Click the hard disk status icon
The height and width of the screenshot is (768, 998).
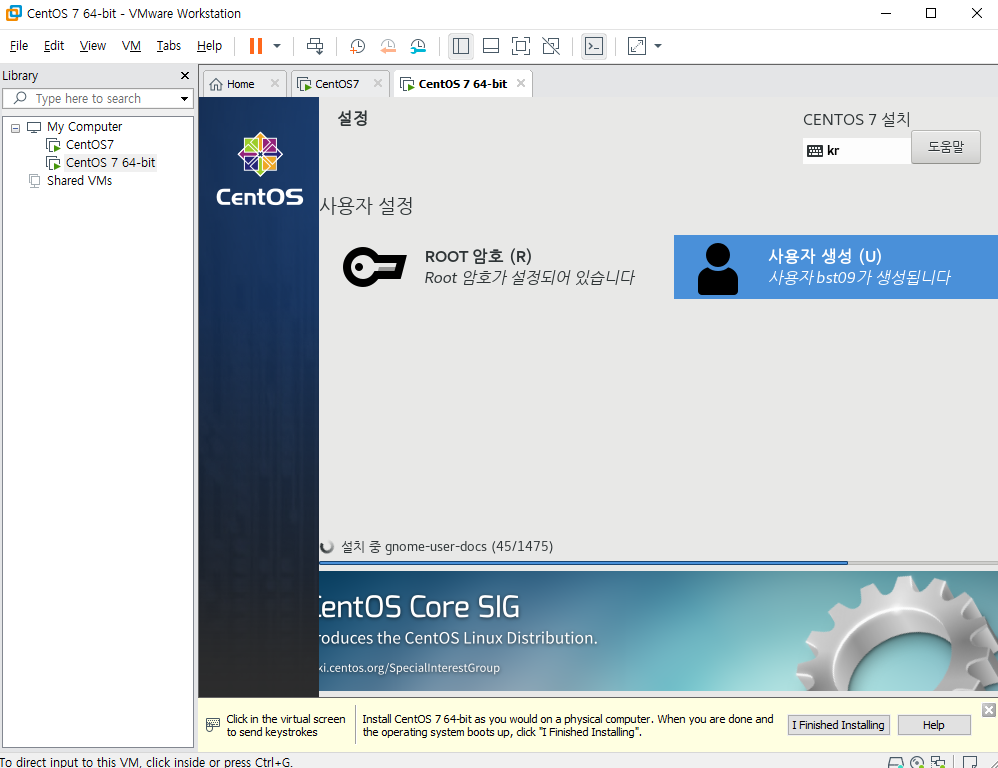tap(896, 762)
